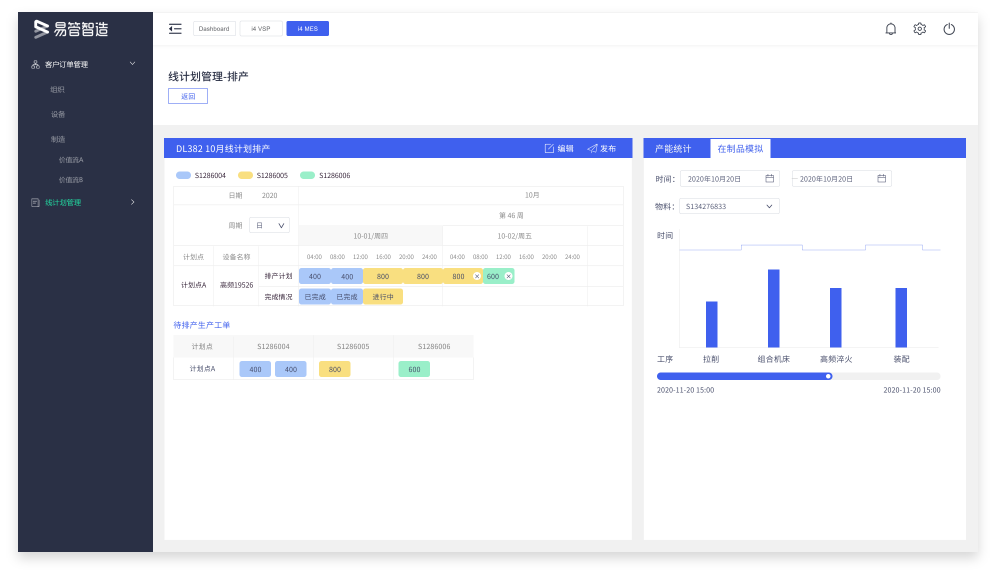Select 价值流B in the sidebar
The height and width of the screenshot is (576, 996).
(71, 180)
